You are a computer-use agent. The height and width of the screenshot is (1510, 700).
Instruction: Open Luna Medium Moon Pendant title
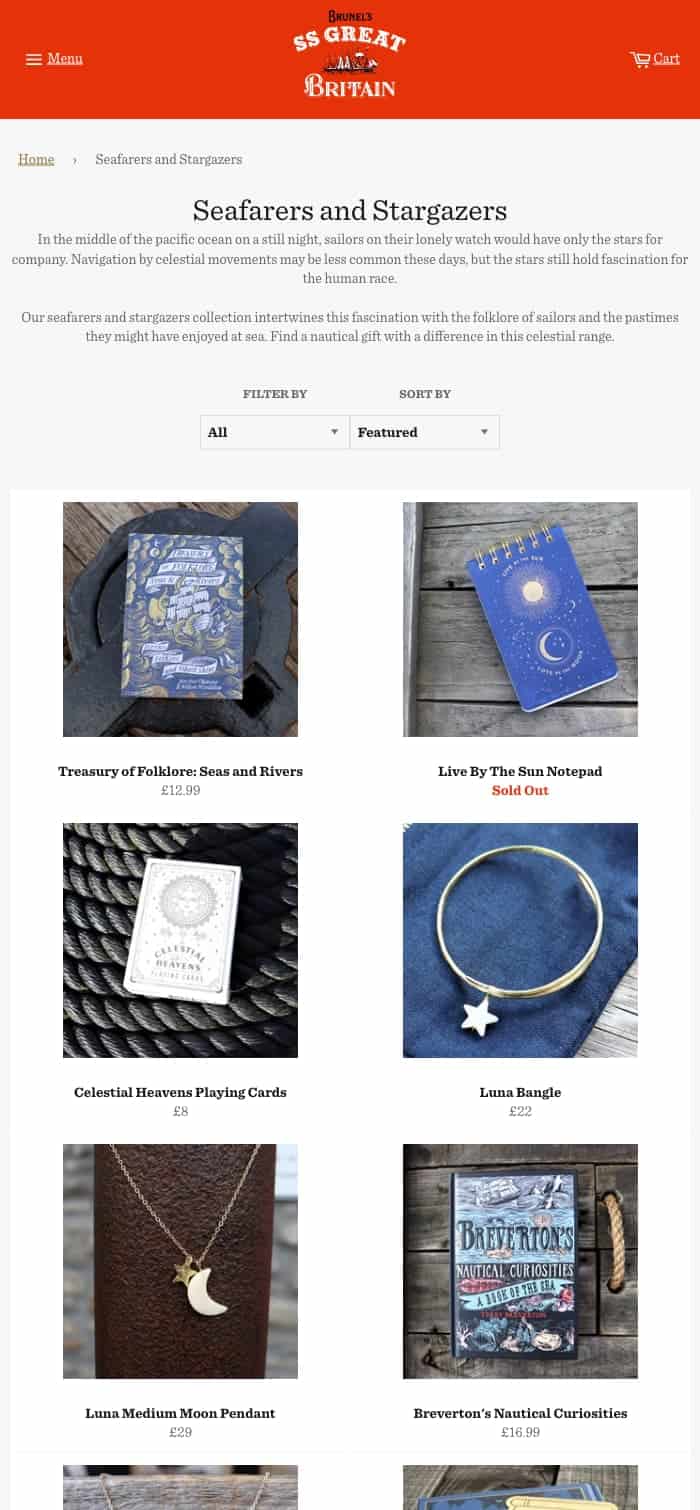pyautogui.click(x=180, y=1413)
